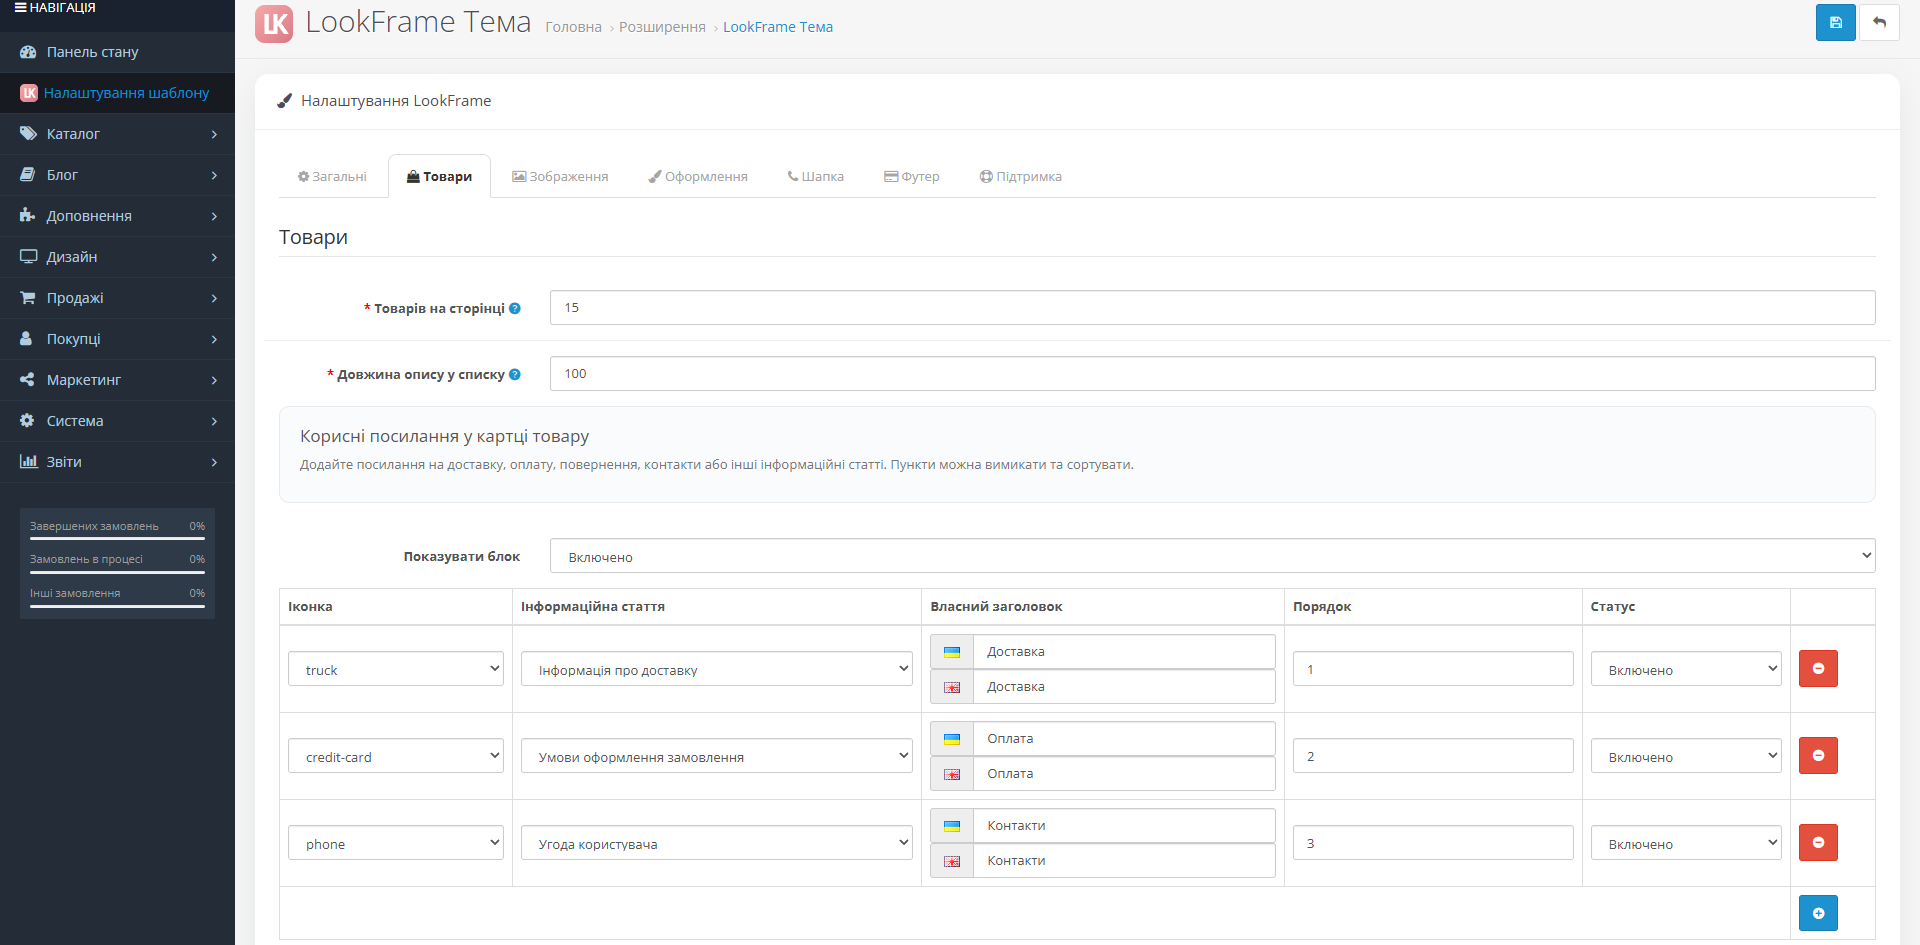The width and height of the screenshot is (1920, 945).
Task: Open Умови оформлення замовлення dropdown
Action: click(x=717, y=756)
